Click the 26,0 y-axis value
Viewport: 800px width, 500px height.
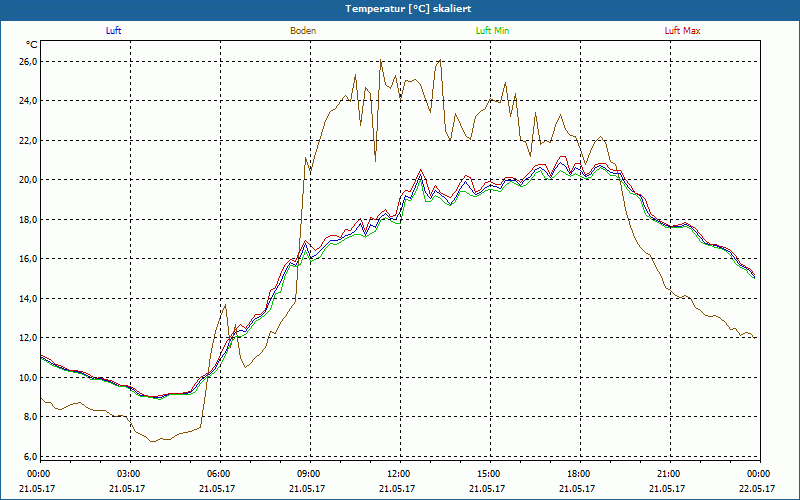point(28,62)
